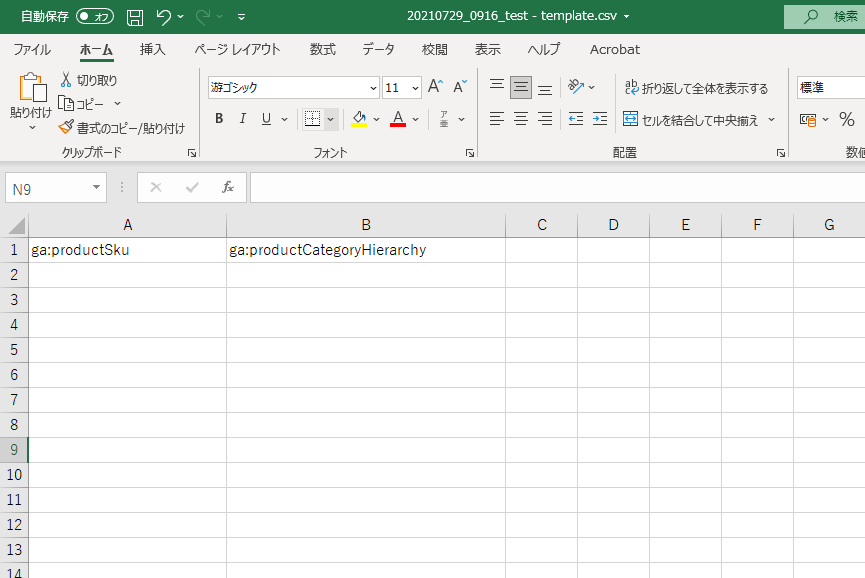Viewport: 865px width, 578px height.
Task: Click the Center align icon
Action: click(x=521, y=119)
